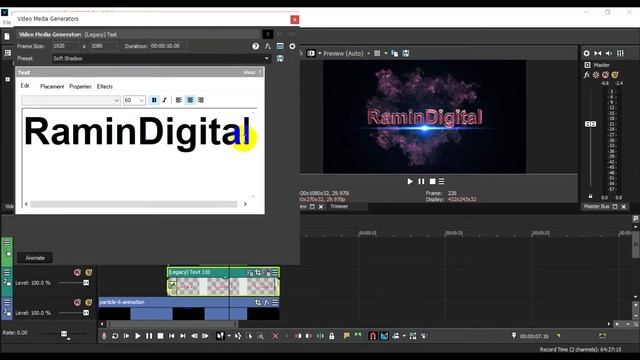Open the preview transport menu icon

(x=442, y=181)
